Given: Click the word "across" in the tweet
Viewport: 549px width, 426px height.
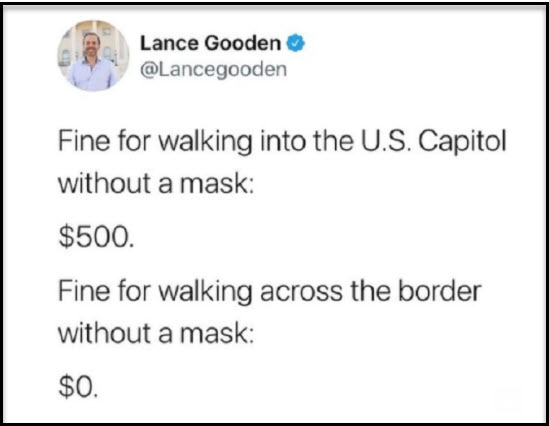Looking at the screenshot, I should [301, 293].
